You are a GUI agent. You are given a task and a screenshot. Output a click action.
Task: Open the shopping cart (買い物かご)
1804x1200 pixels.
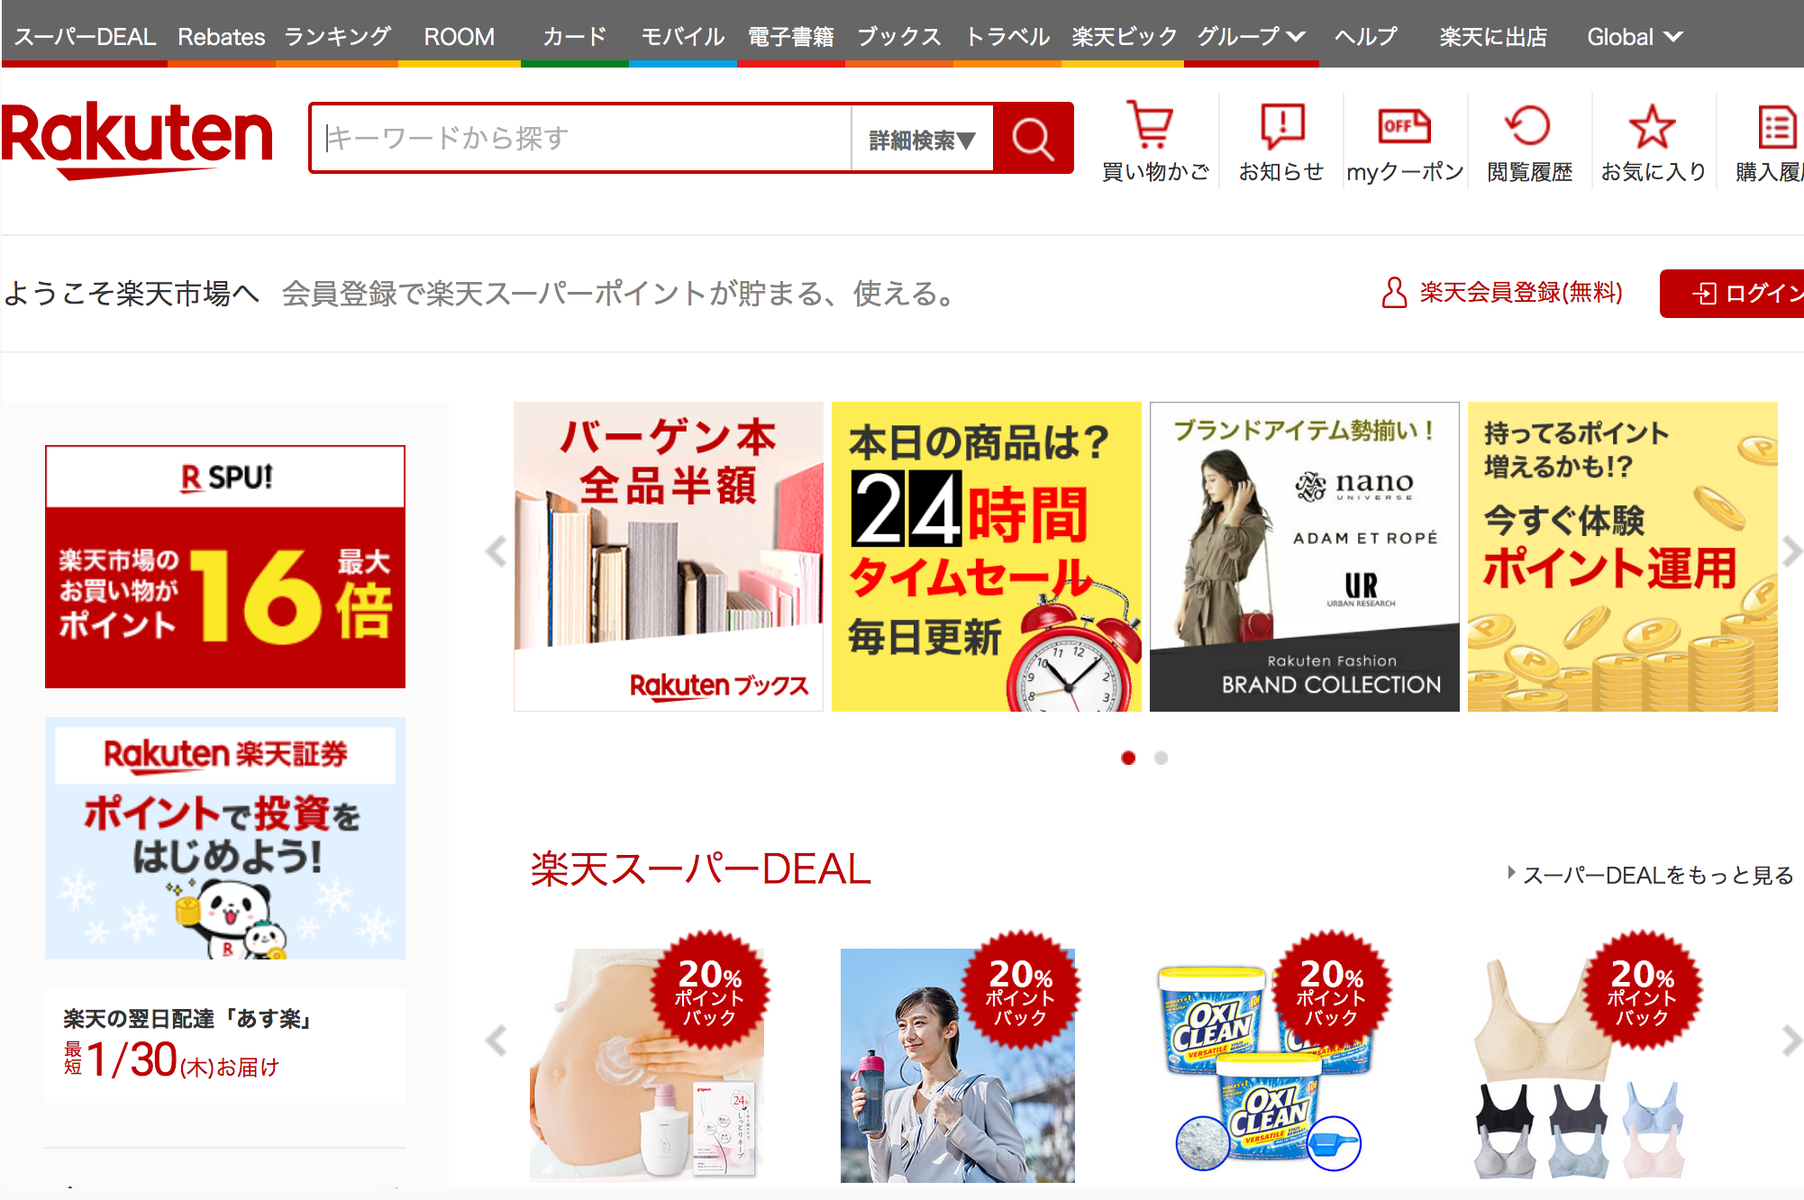click(1154, 141)
